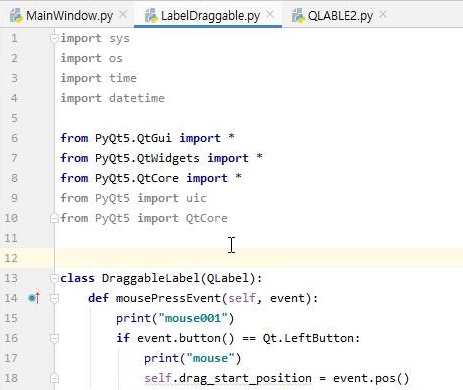This screenshot has width=463, height=390.
Task: Click line number 6 in the gutter
Action: click(14, 138)
